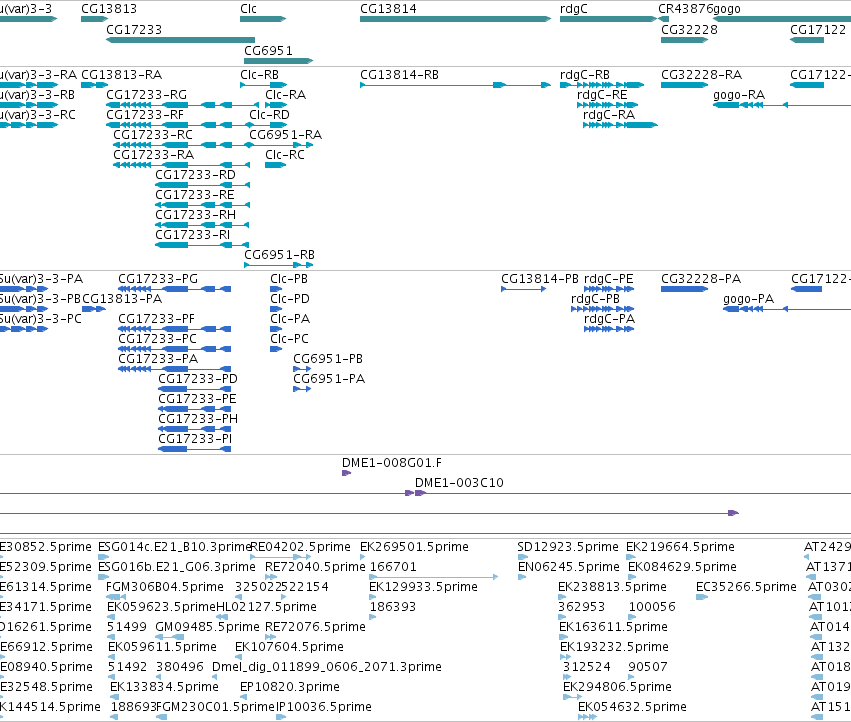Screen dimensions: 851x722
Task: Click the EK129933.5prime EST label
Action: (423, 587)
